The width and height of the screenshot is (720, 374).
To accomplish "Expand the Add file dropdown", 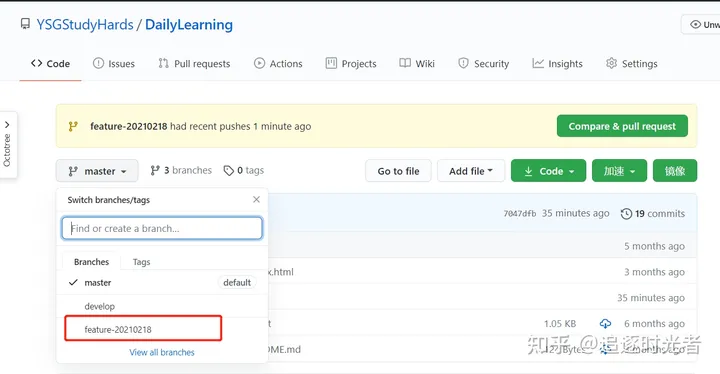I will [471, 171].
